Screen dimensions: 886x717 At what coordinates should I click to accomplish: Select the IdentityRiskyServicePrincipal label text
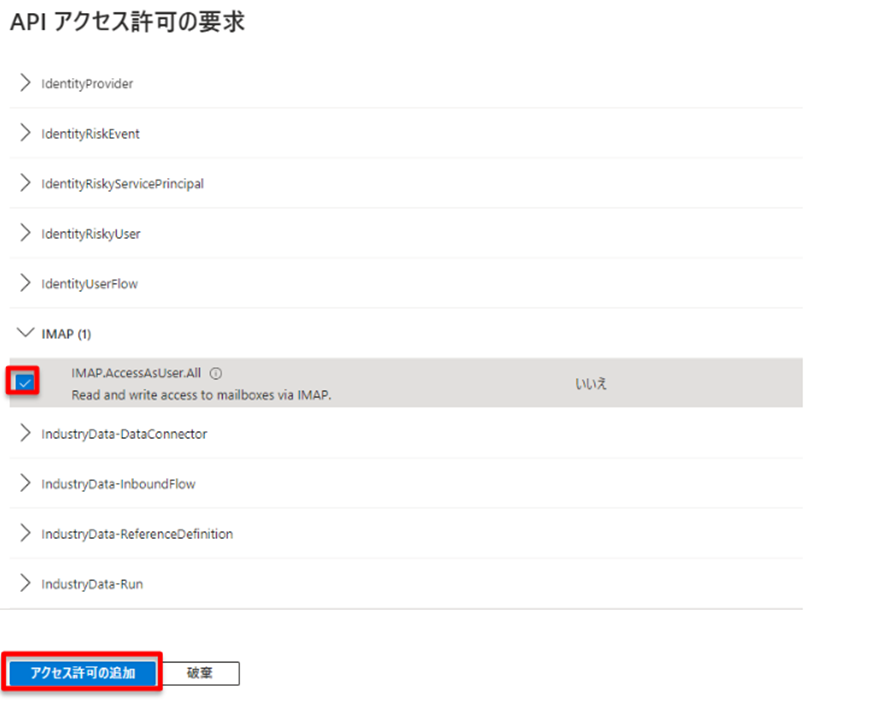(123, 184)
